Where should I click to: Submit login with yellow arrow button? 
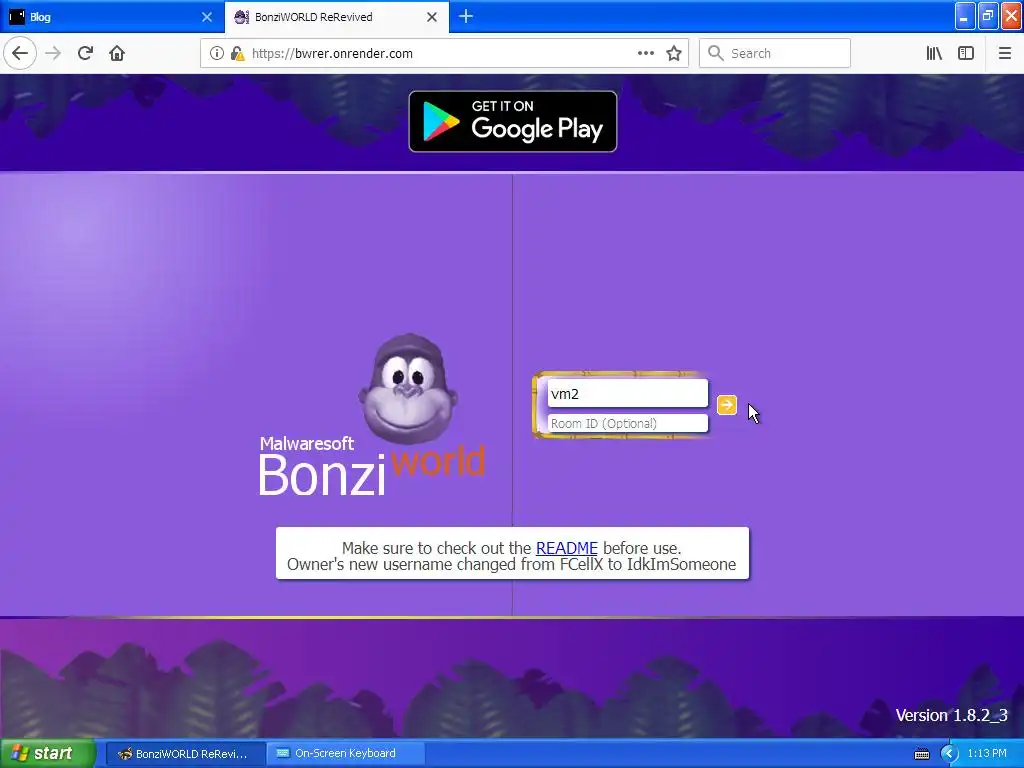pyautogui.click(x=726, y=405)
